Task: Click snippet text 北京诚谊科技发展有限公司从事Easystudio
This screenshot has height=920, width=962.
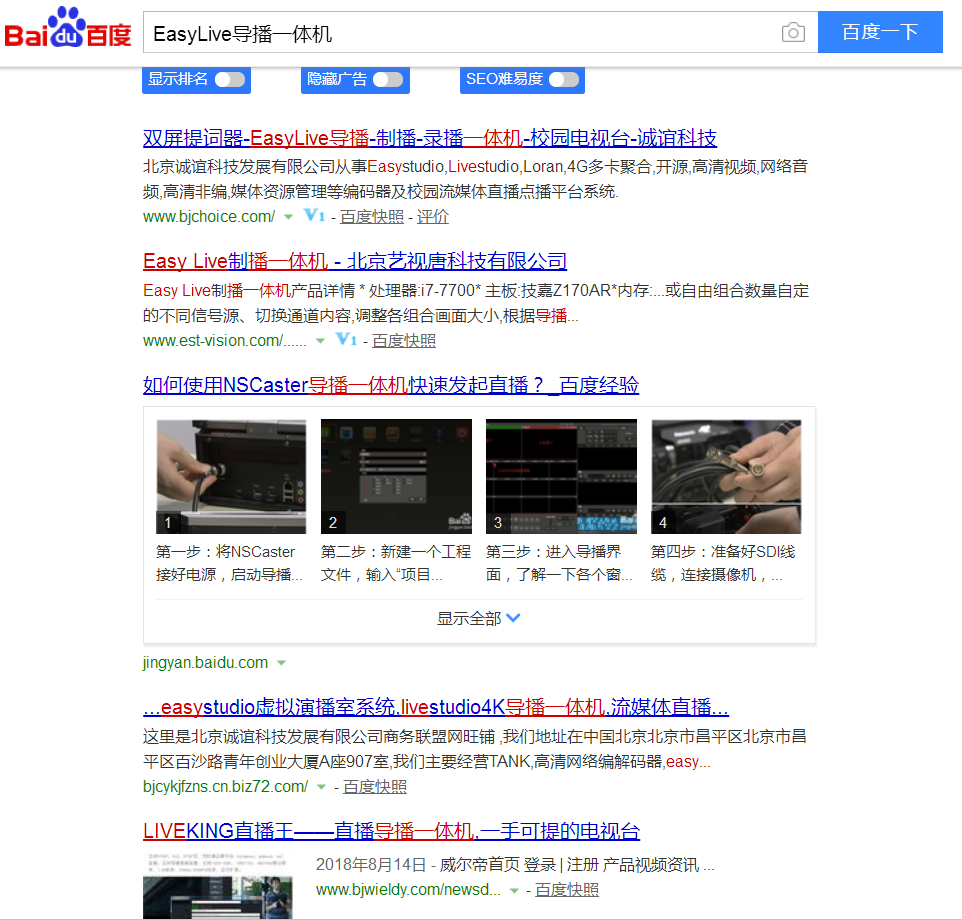Action: [x=475, y=179]
